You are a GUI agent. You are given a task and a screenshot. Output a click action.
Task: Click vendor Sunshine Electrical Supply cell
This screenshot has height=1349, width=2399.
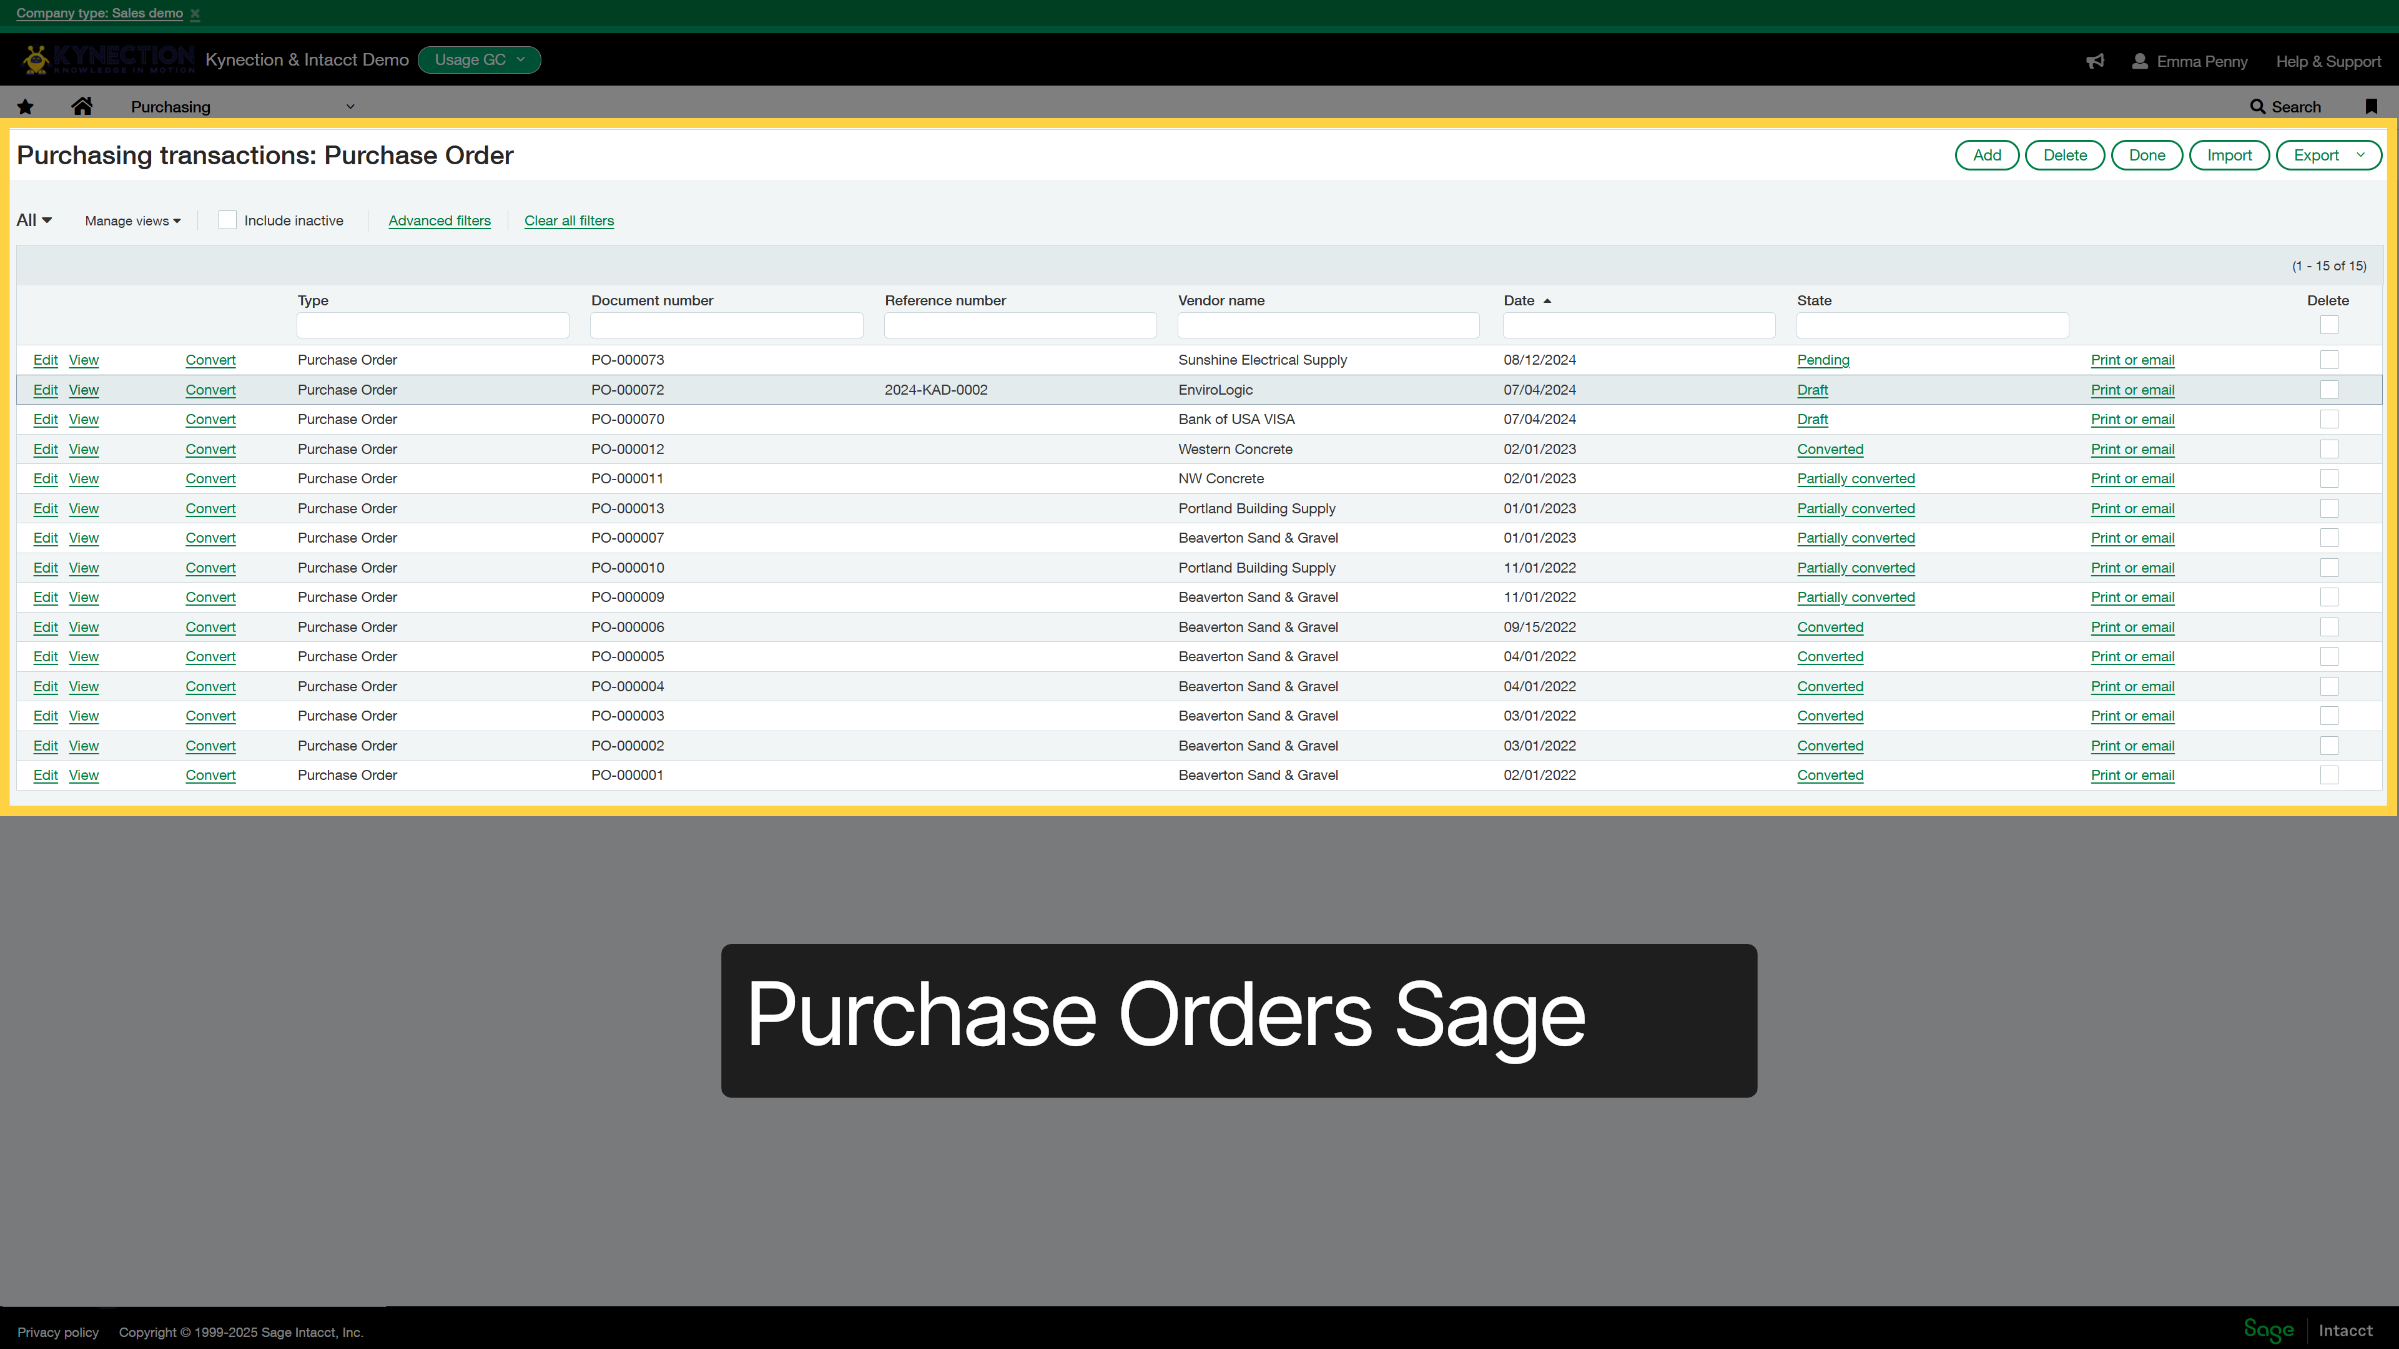pos(1262,360)
